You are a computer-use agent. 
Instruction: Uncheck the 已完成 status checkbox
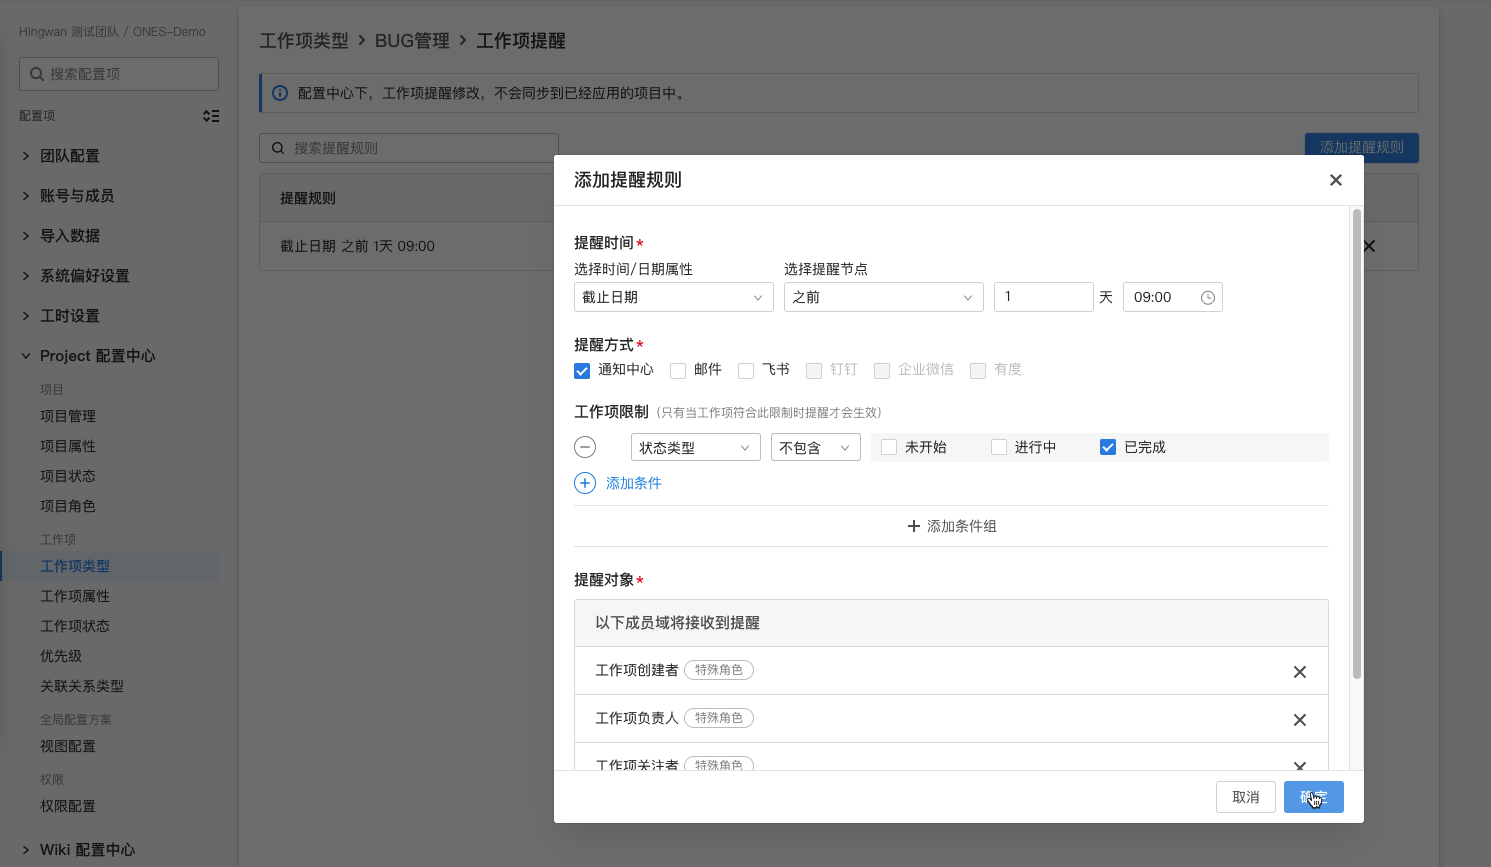(1107, 447)
